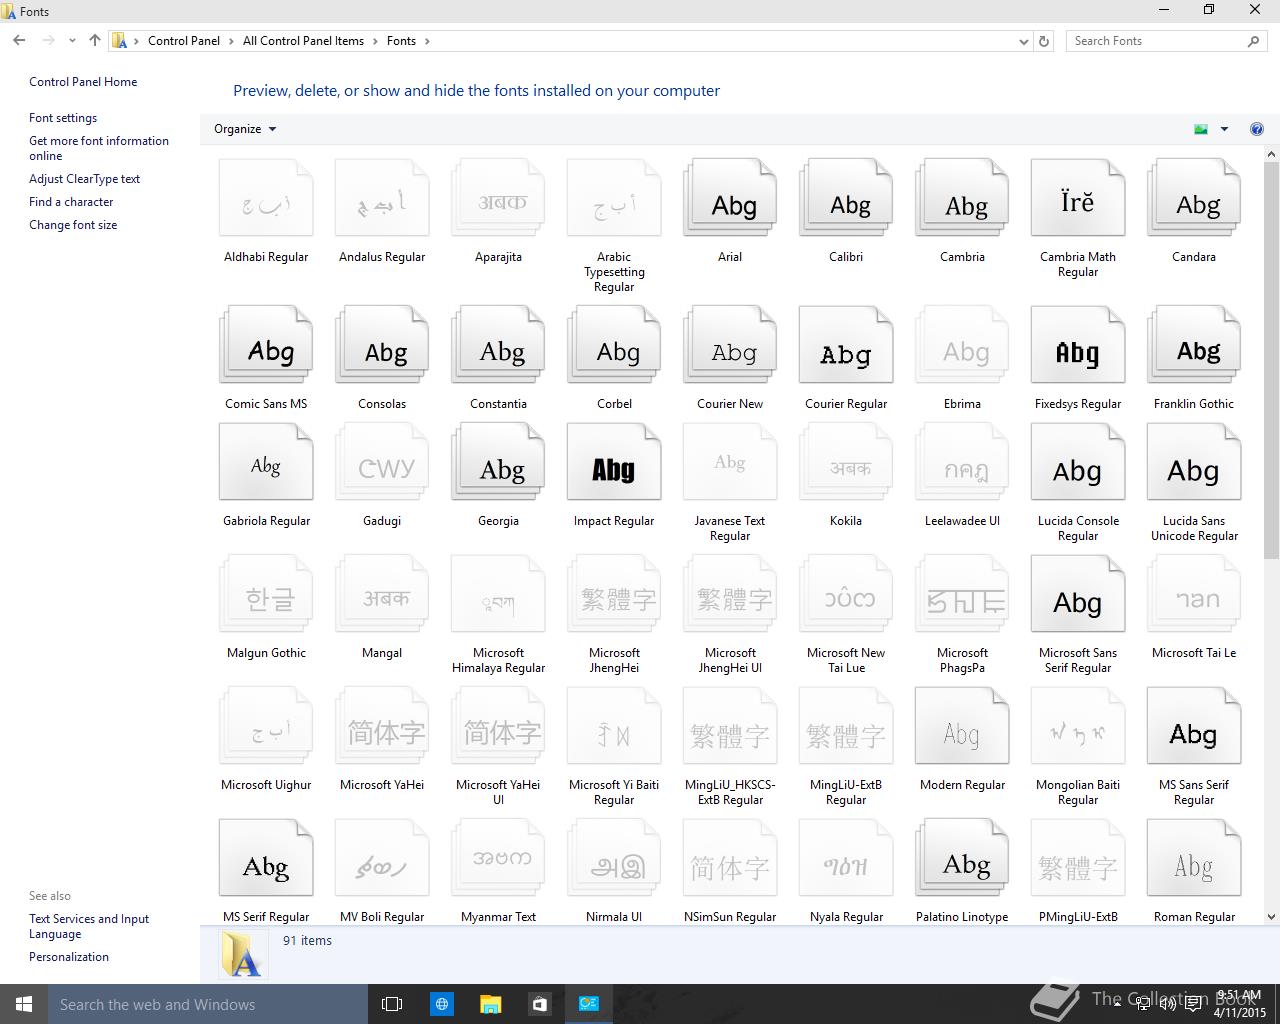This screenshot has width=1280, height=1024.
Task: Select the Lucida Console Regular font
Action: [1078, 462]
